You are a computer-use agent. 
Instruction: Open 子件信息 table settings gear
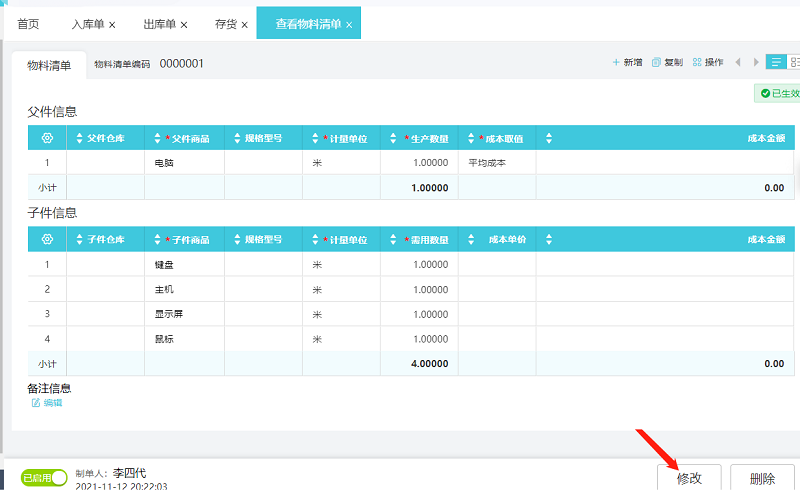[x=47, y=239]
